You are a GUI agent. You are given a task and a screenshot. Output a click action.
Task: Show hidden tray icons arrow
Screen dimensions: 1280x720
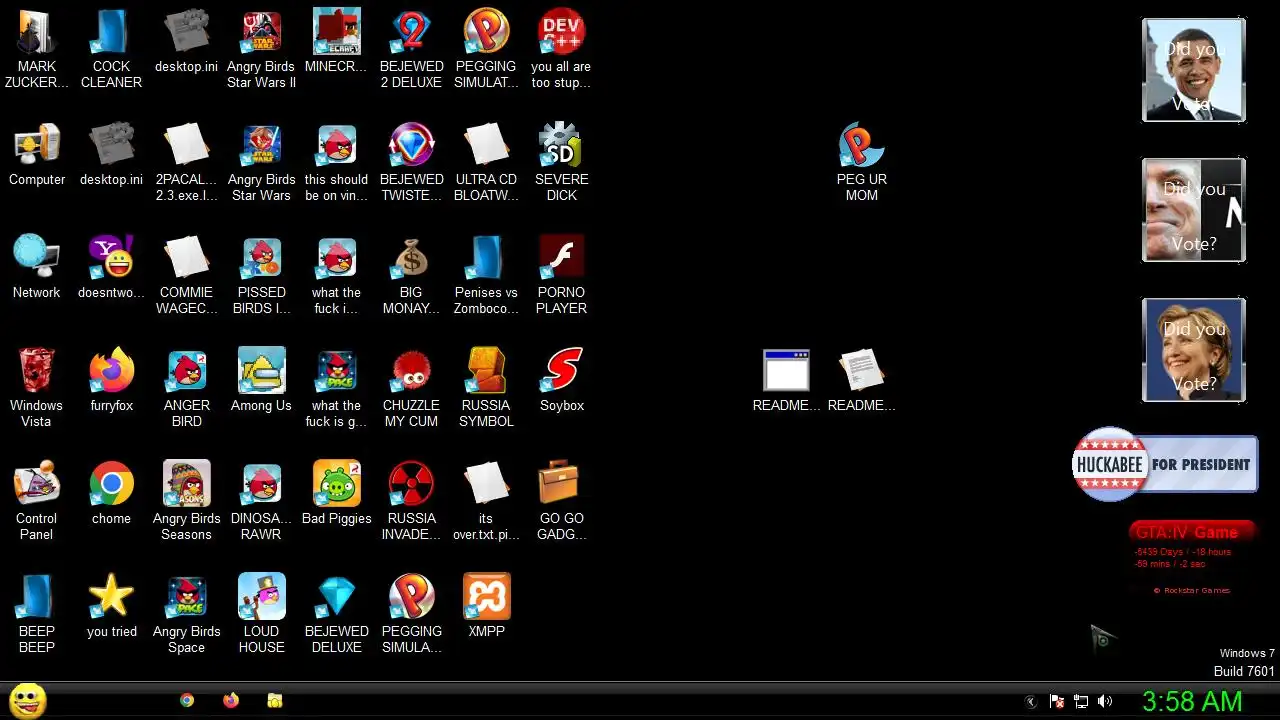pos(1031,702)
